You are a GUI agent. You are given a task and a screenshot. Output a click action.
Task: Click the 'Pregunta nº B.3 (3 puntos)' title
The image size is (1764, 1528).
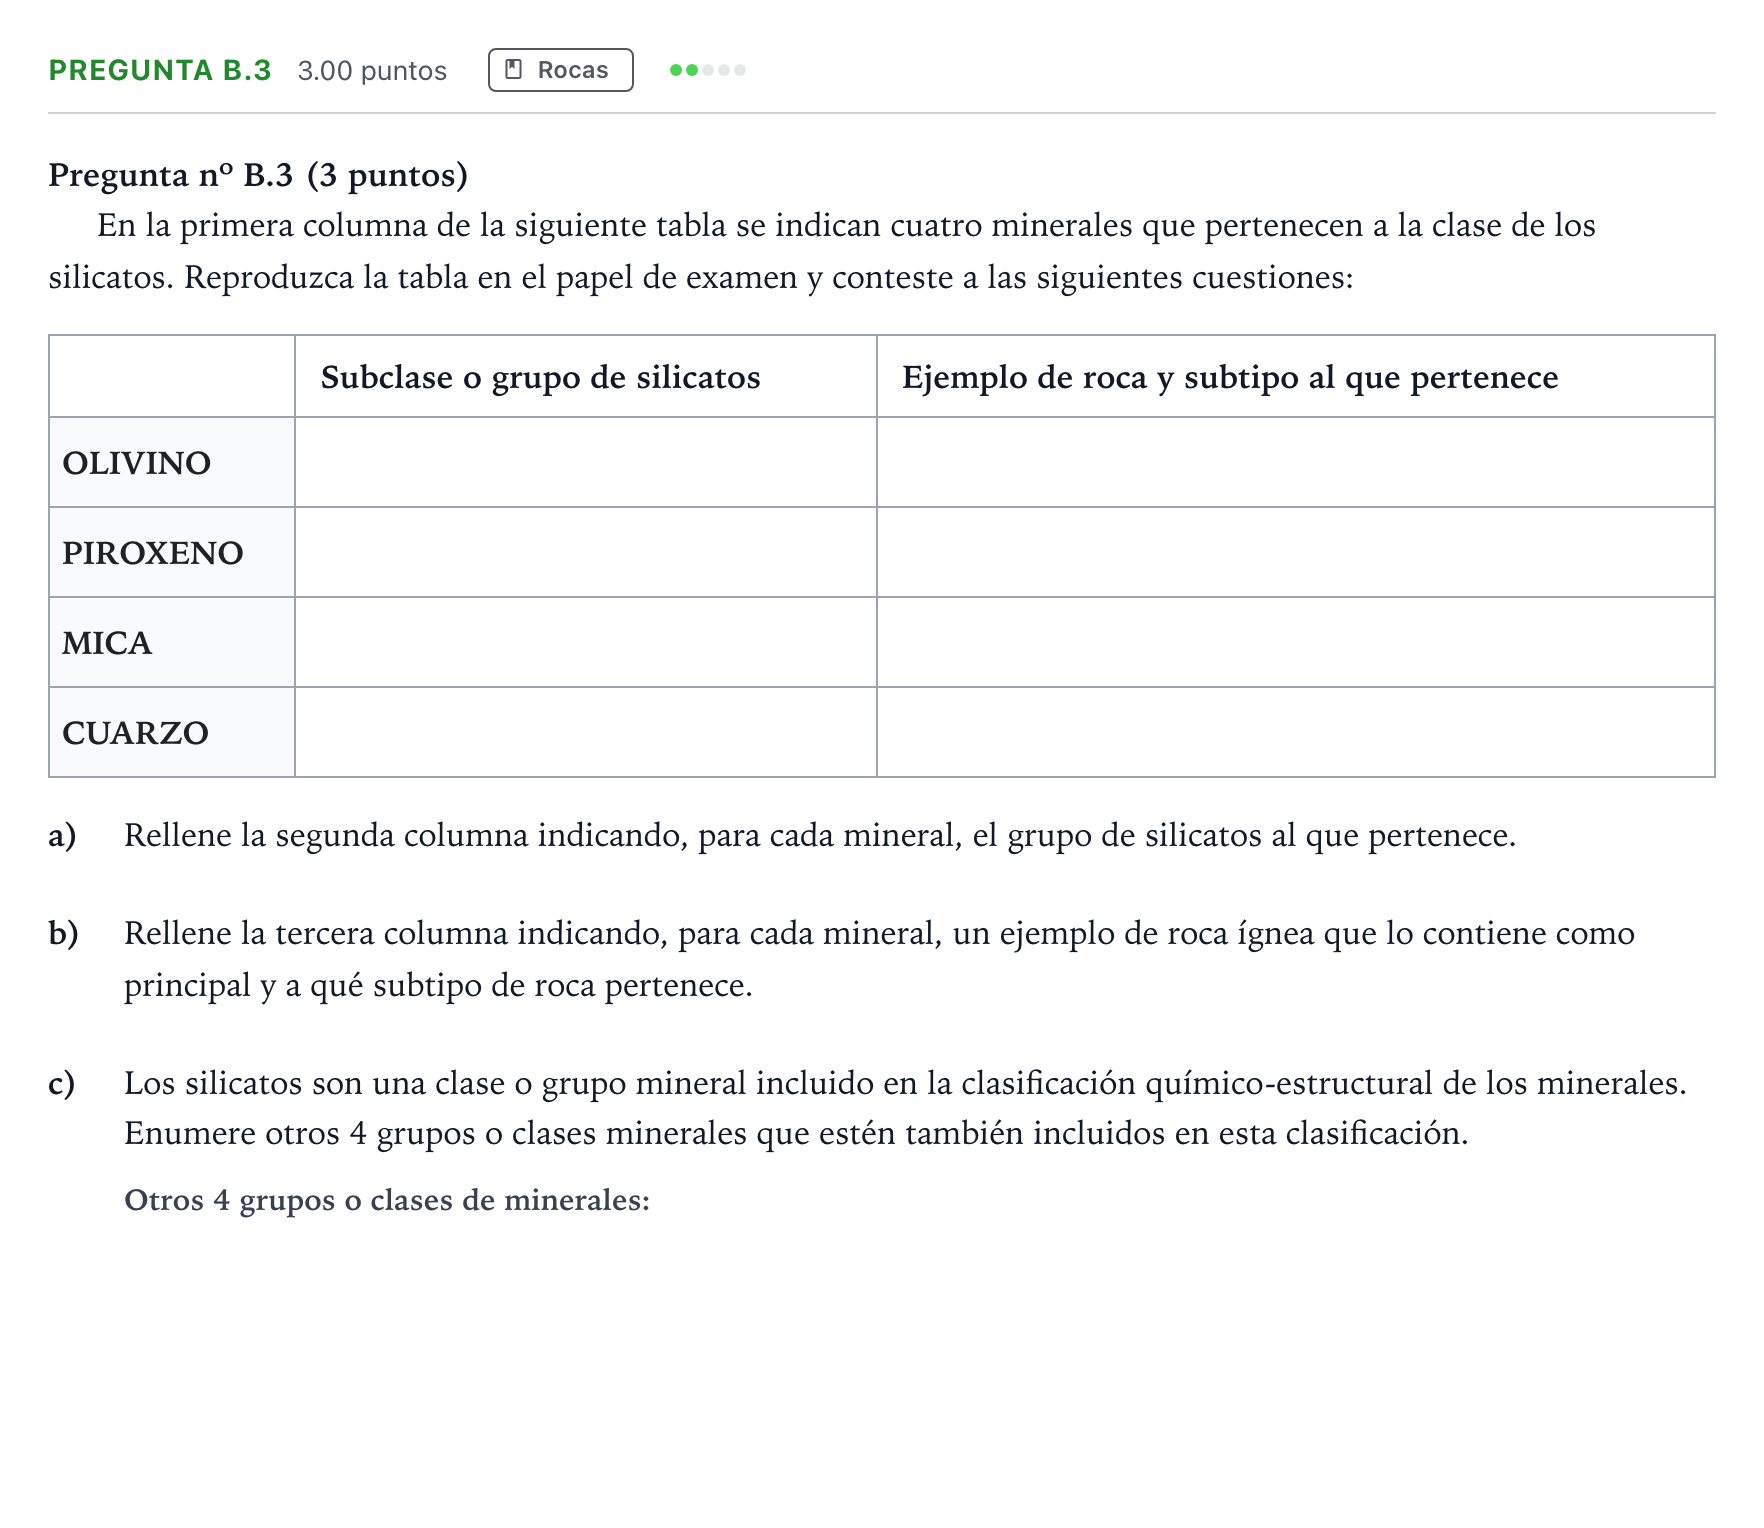(258, 175)
